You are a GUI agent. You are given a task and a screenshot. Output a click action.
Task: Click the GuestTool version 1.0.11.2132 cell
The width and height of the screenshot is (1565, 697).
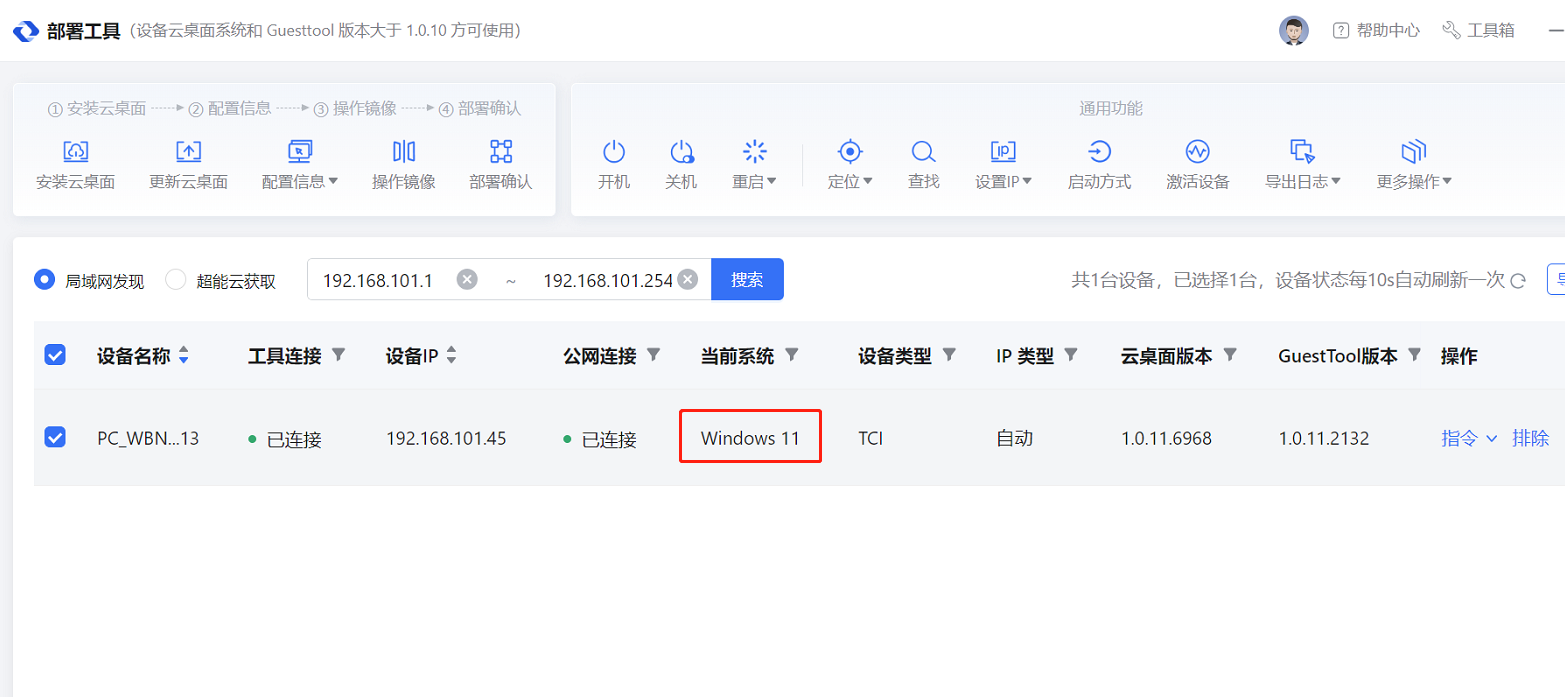(1324, 438)
